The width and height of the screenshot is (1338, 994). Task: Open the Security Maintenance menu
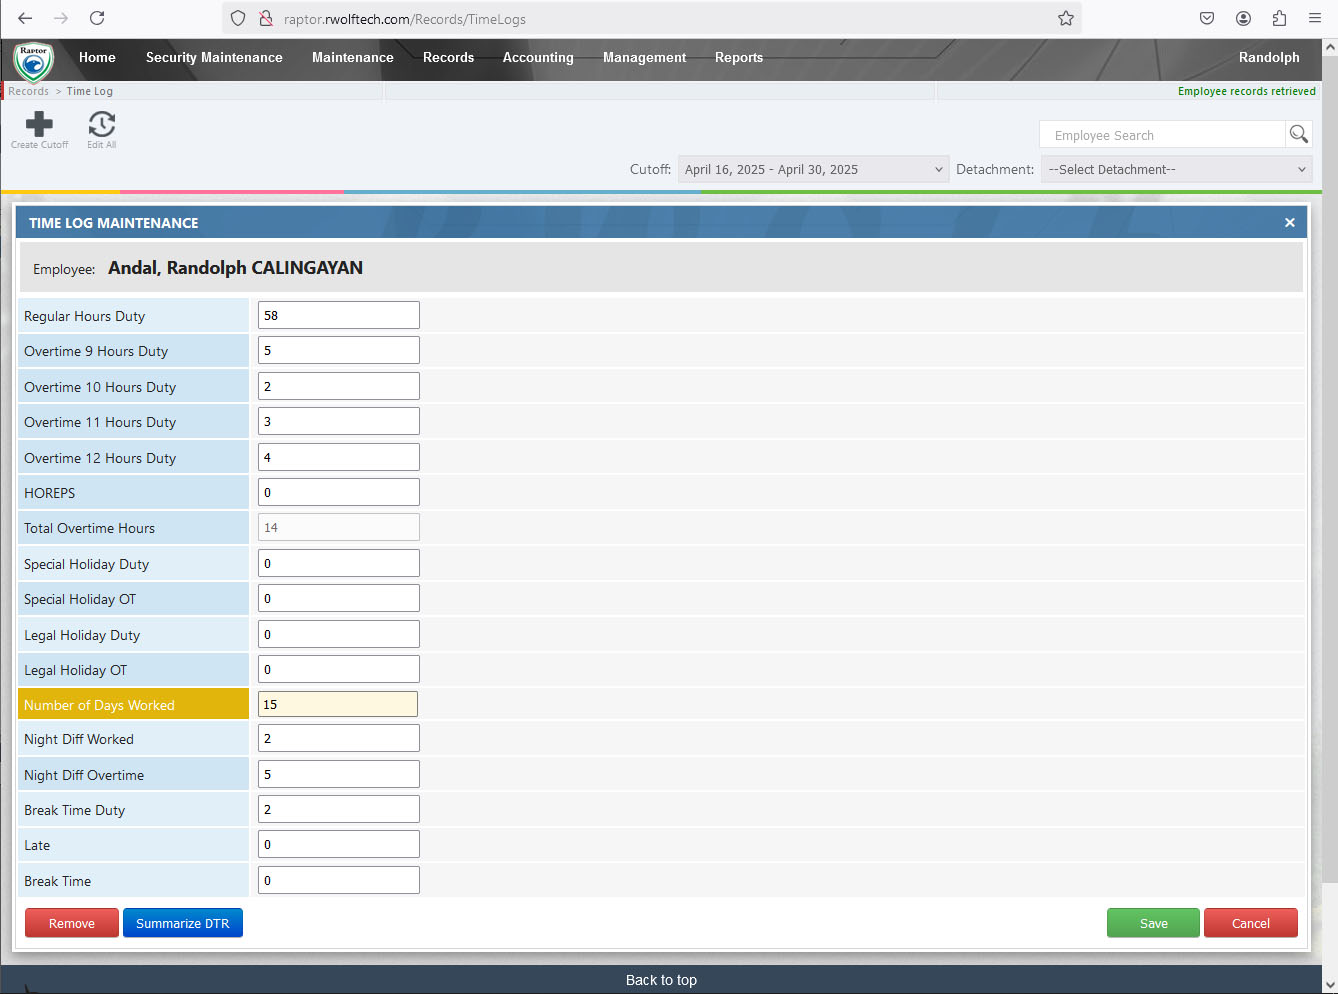[214, 58]
